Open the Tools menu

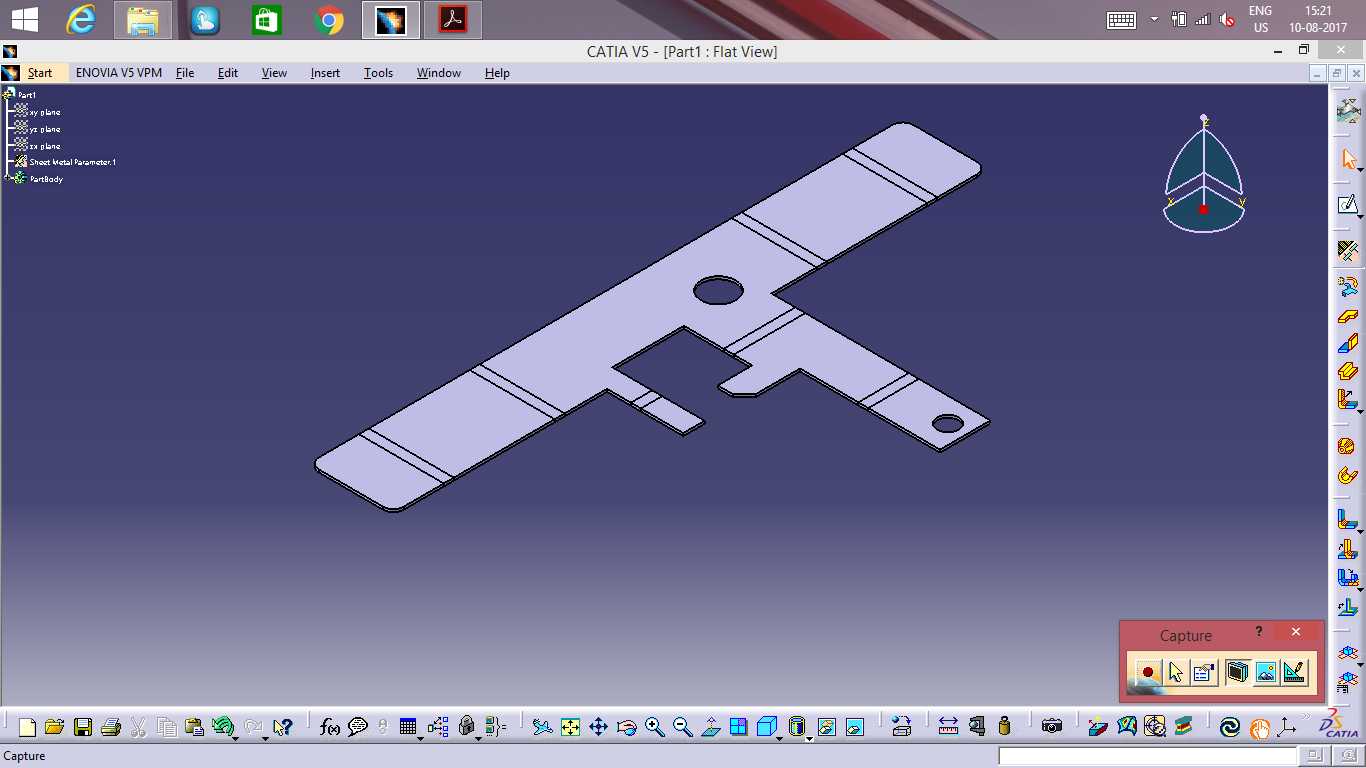click(x=378, y=73)
